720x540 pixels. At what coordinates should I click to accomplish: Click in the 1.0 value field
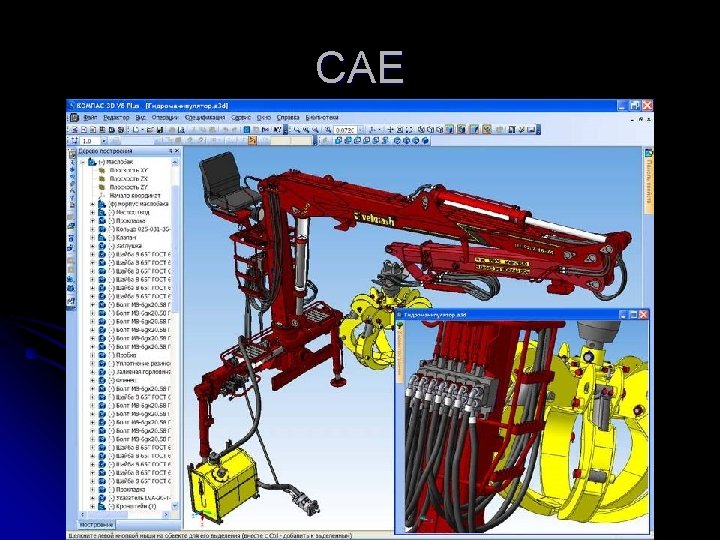(x=91, y=141)
